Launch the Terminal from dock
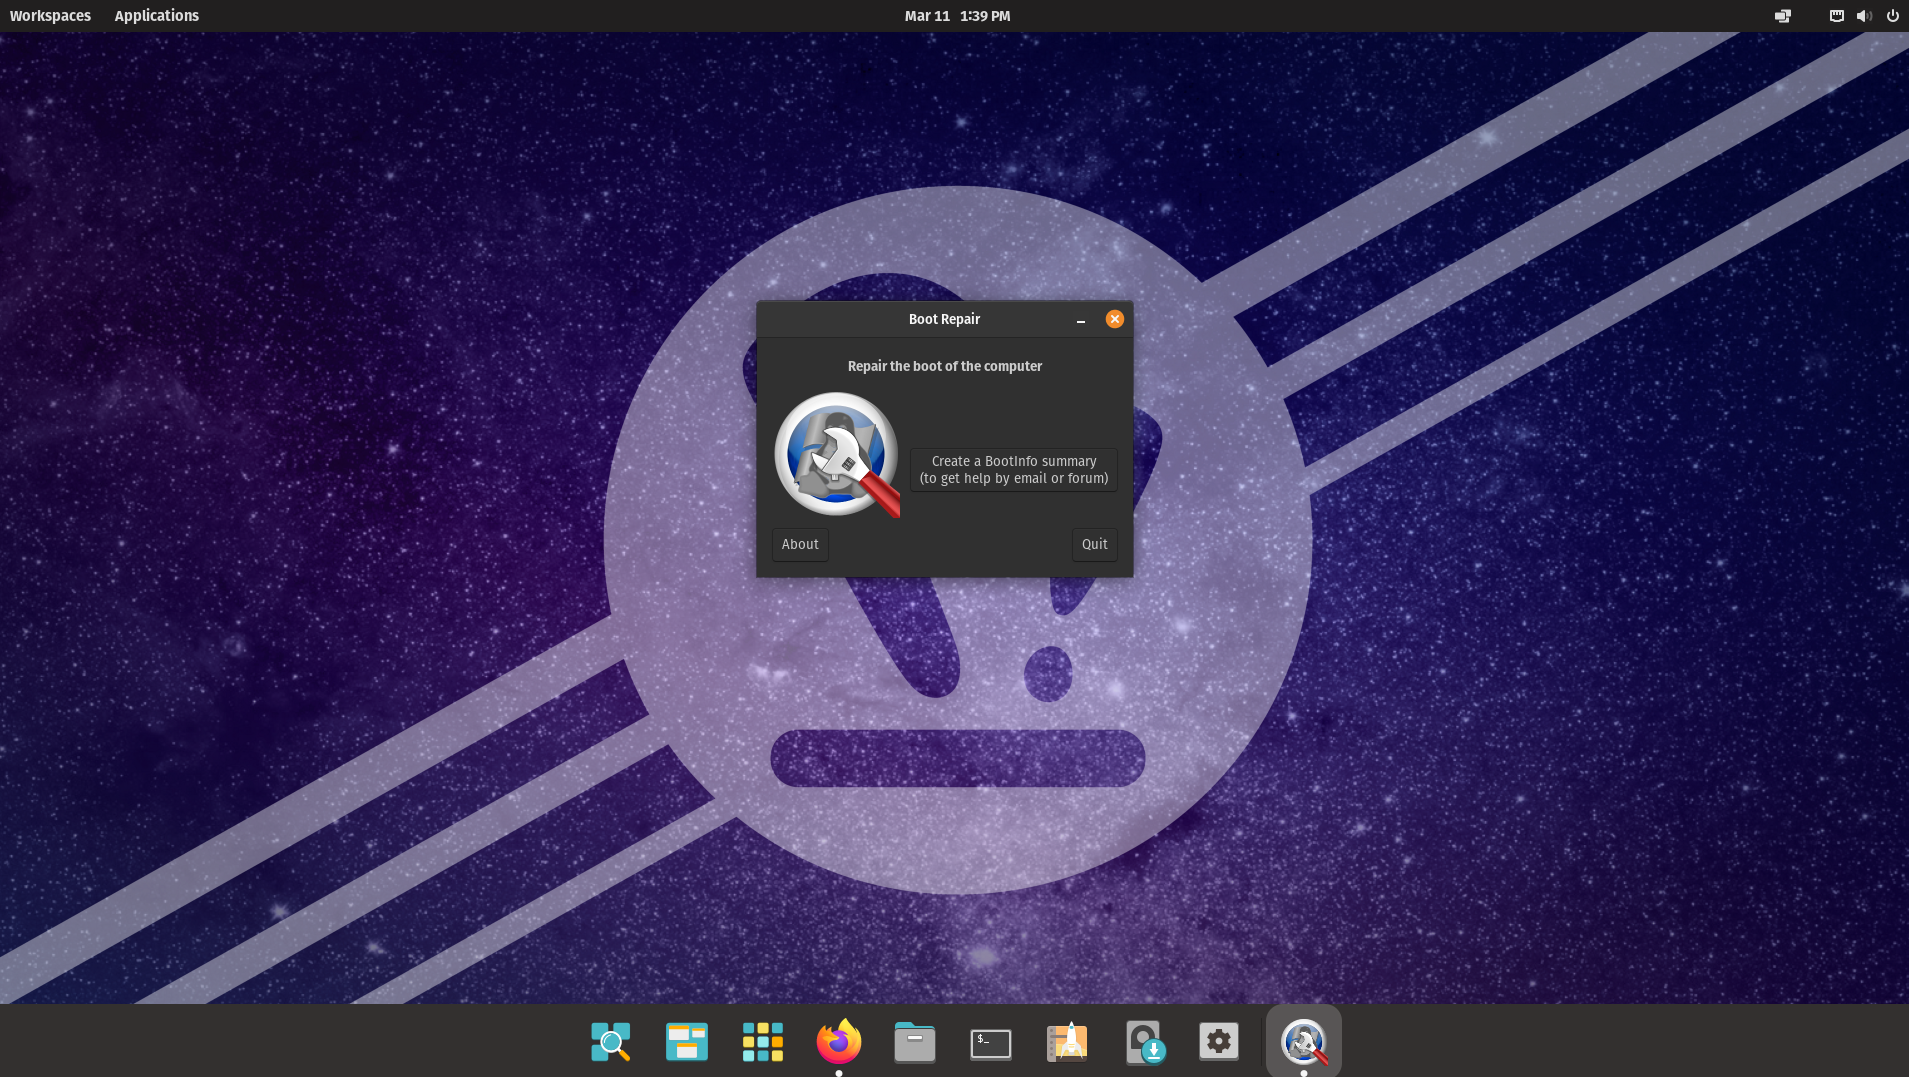 (991, 1043)
